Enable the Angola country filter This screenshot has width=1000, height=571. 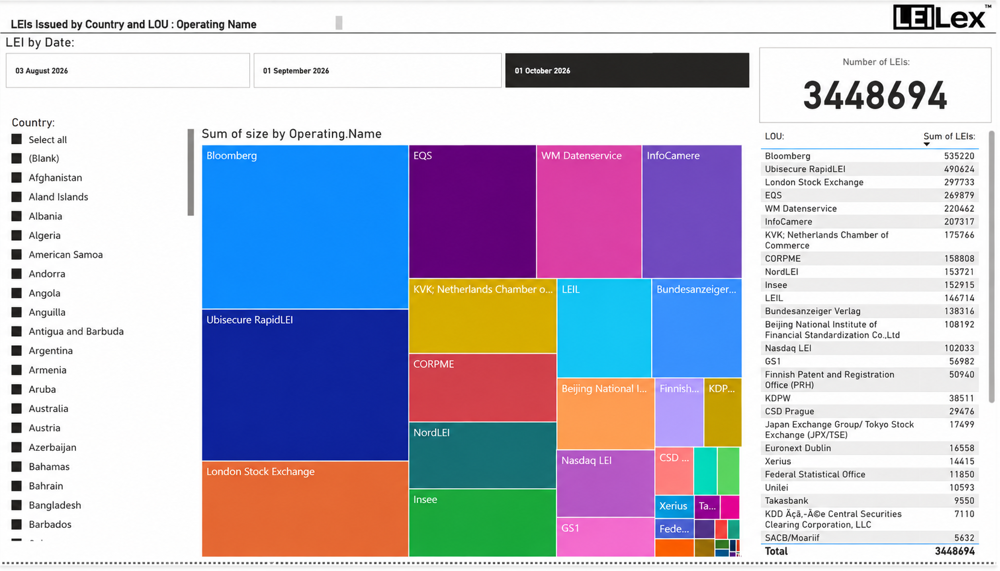coord(17,293)
